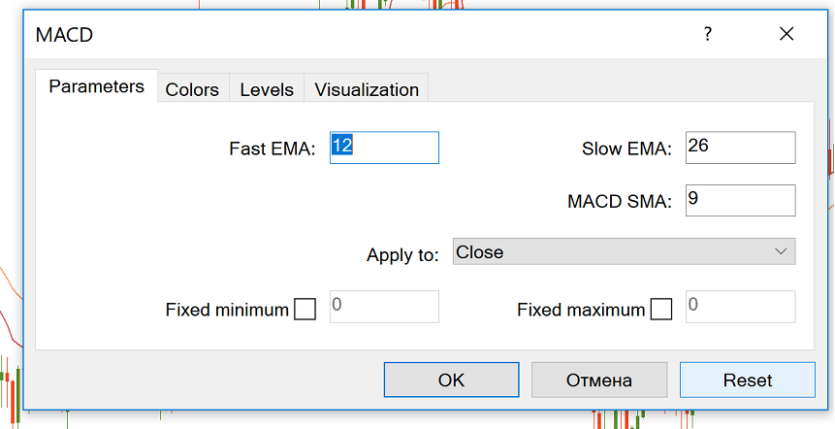Image resolution: width=835 pixels, height=429 pixels.
Task: Click the Reset button
Action: pyautogui.click(x=748, y=380)
